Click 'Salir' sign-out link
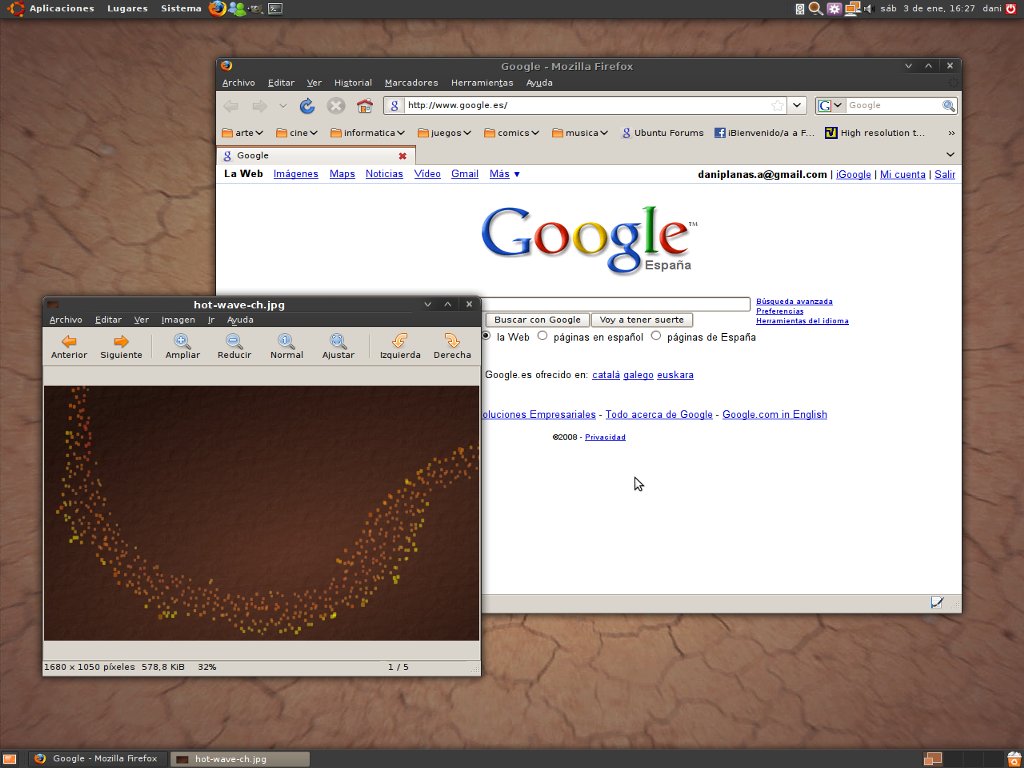This screenshot has width=1024, height=768. pyautogui.click(x=944, y=174)
